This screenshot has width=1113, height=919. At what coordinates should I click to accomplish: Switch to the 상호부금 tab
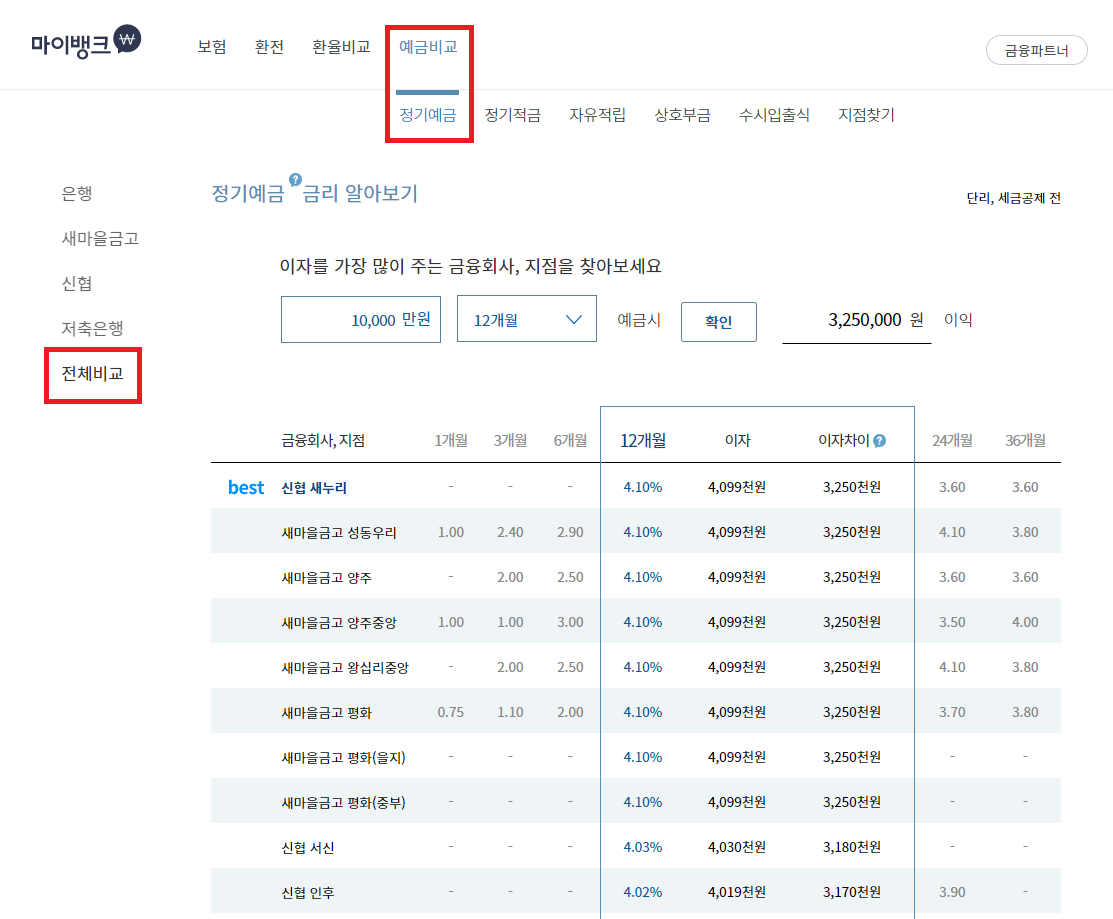click(x=682, y=115)
